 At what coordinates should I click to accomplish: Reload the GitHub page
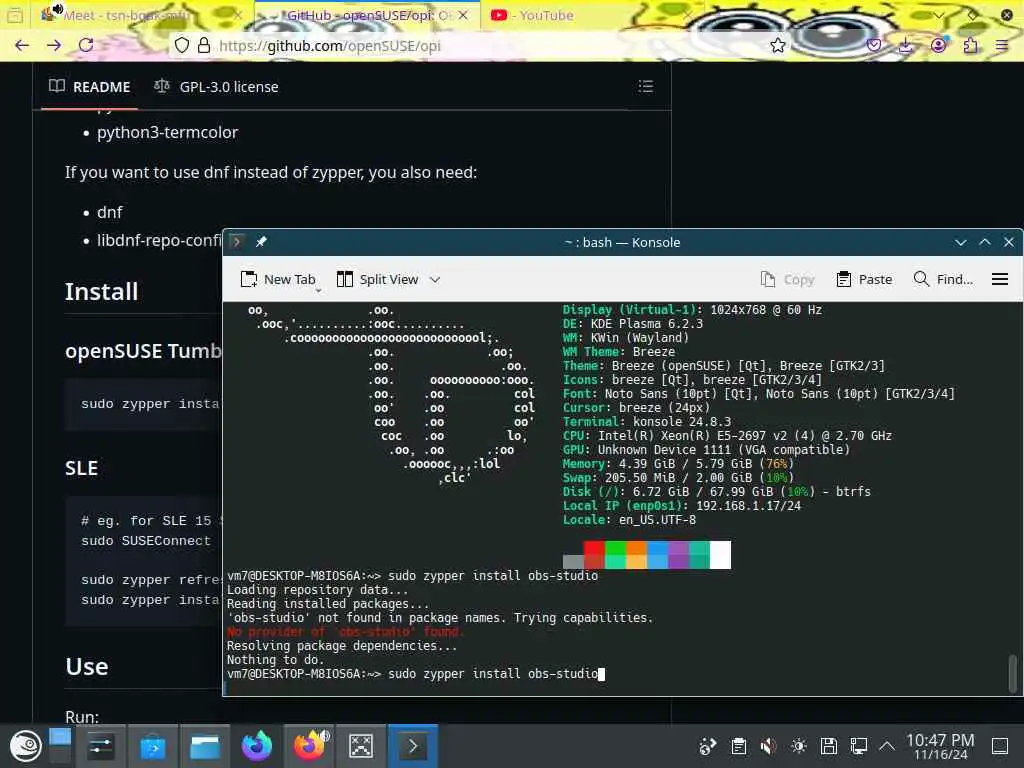86,45
